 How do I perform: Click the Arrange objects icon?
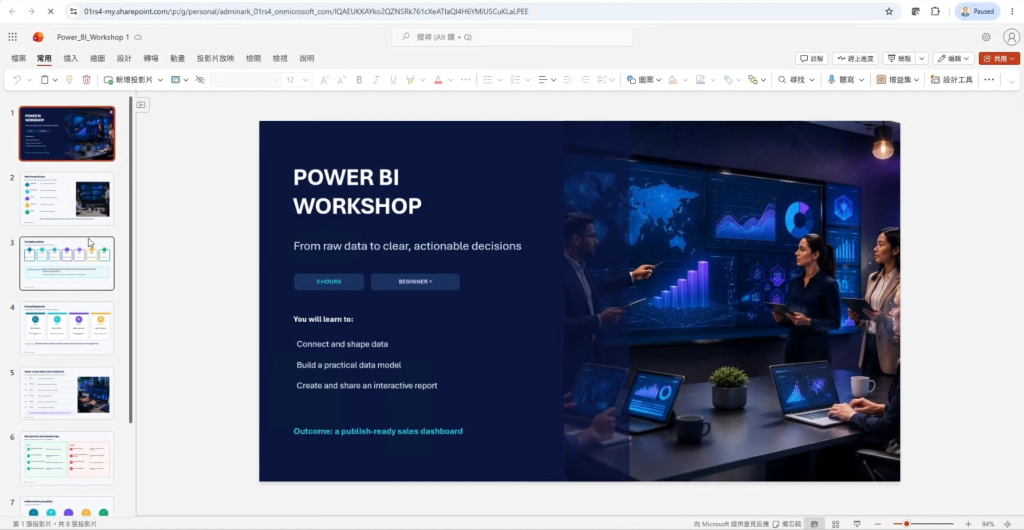coord(753,80)
